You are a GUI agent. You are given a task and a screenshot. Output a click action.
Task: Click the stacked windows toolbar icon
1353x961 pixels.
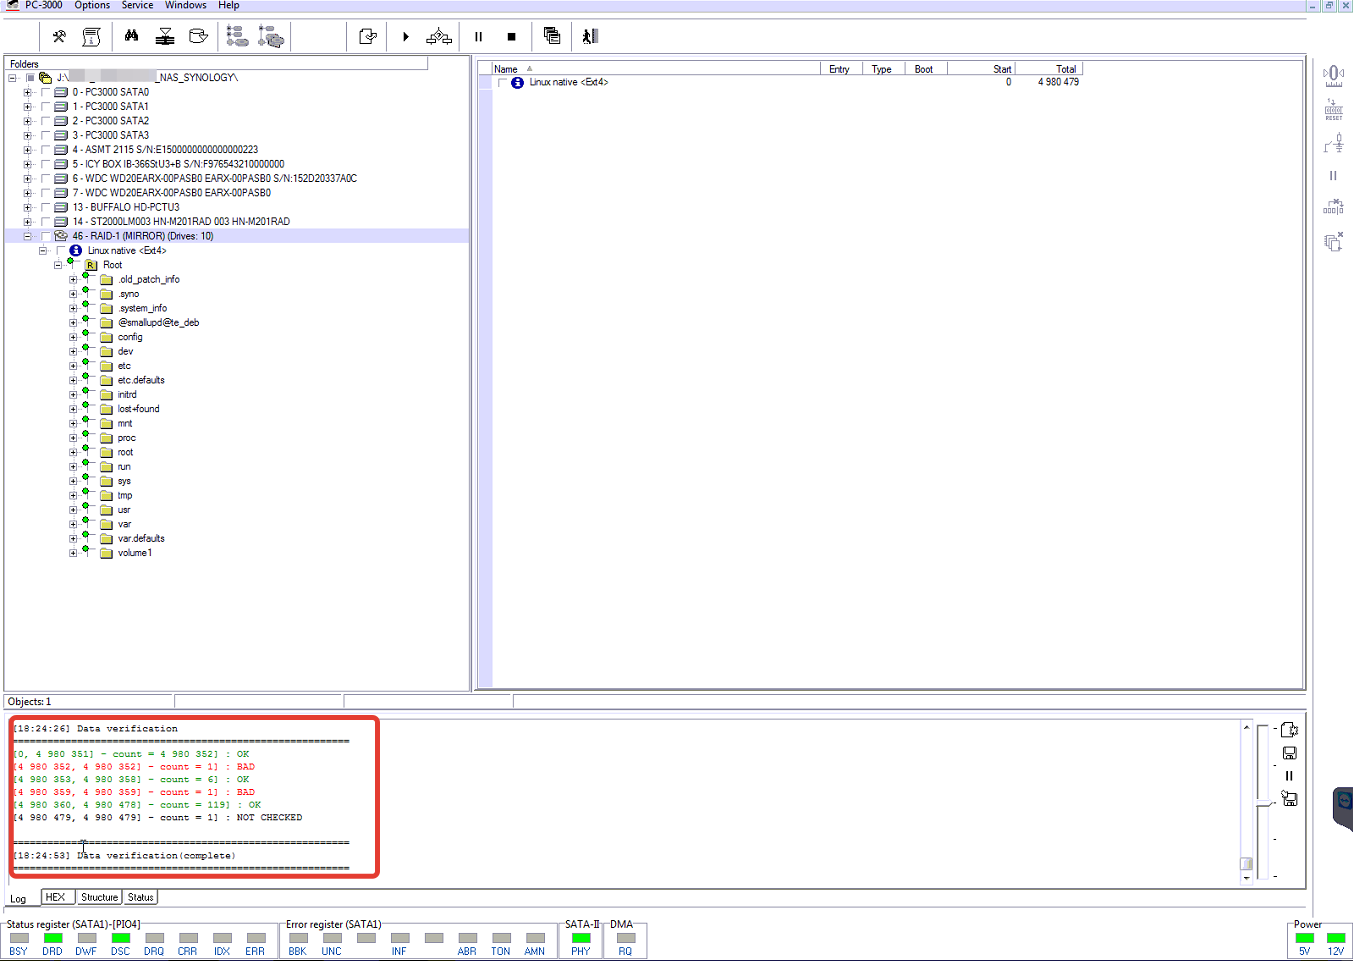551,36
